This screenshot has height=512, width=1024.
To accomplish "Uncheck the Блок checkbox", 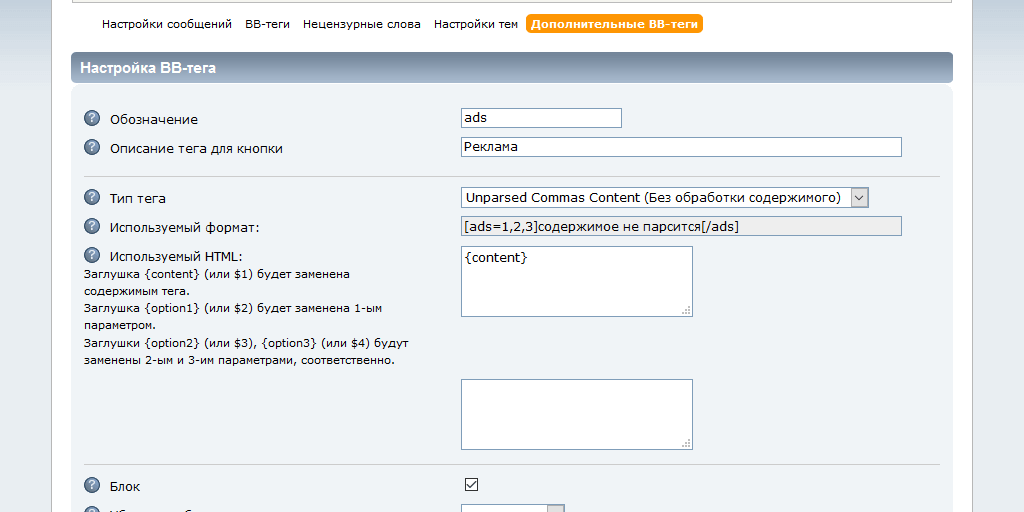I will point(472,485).
